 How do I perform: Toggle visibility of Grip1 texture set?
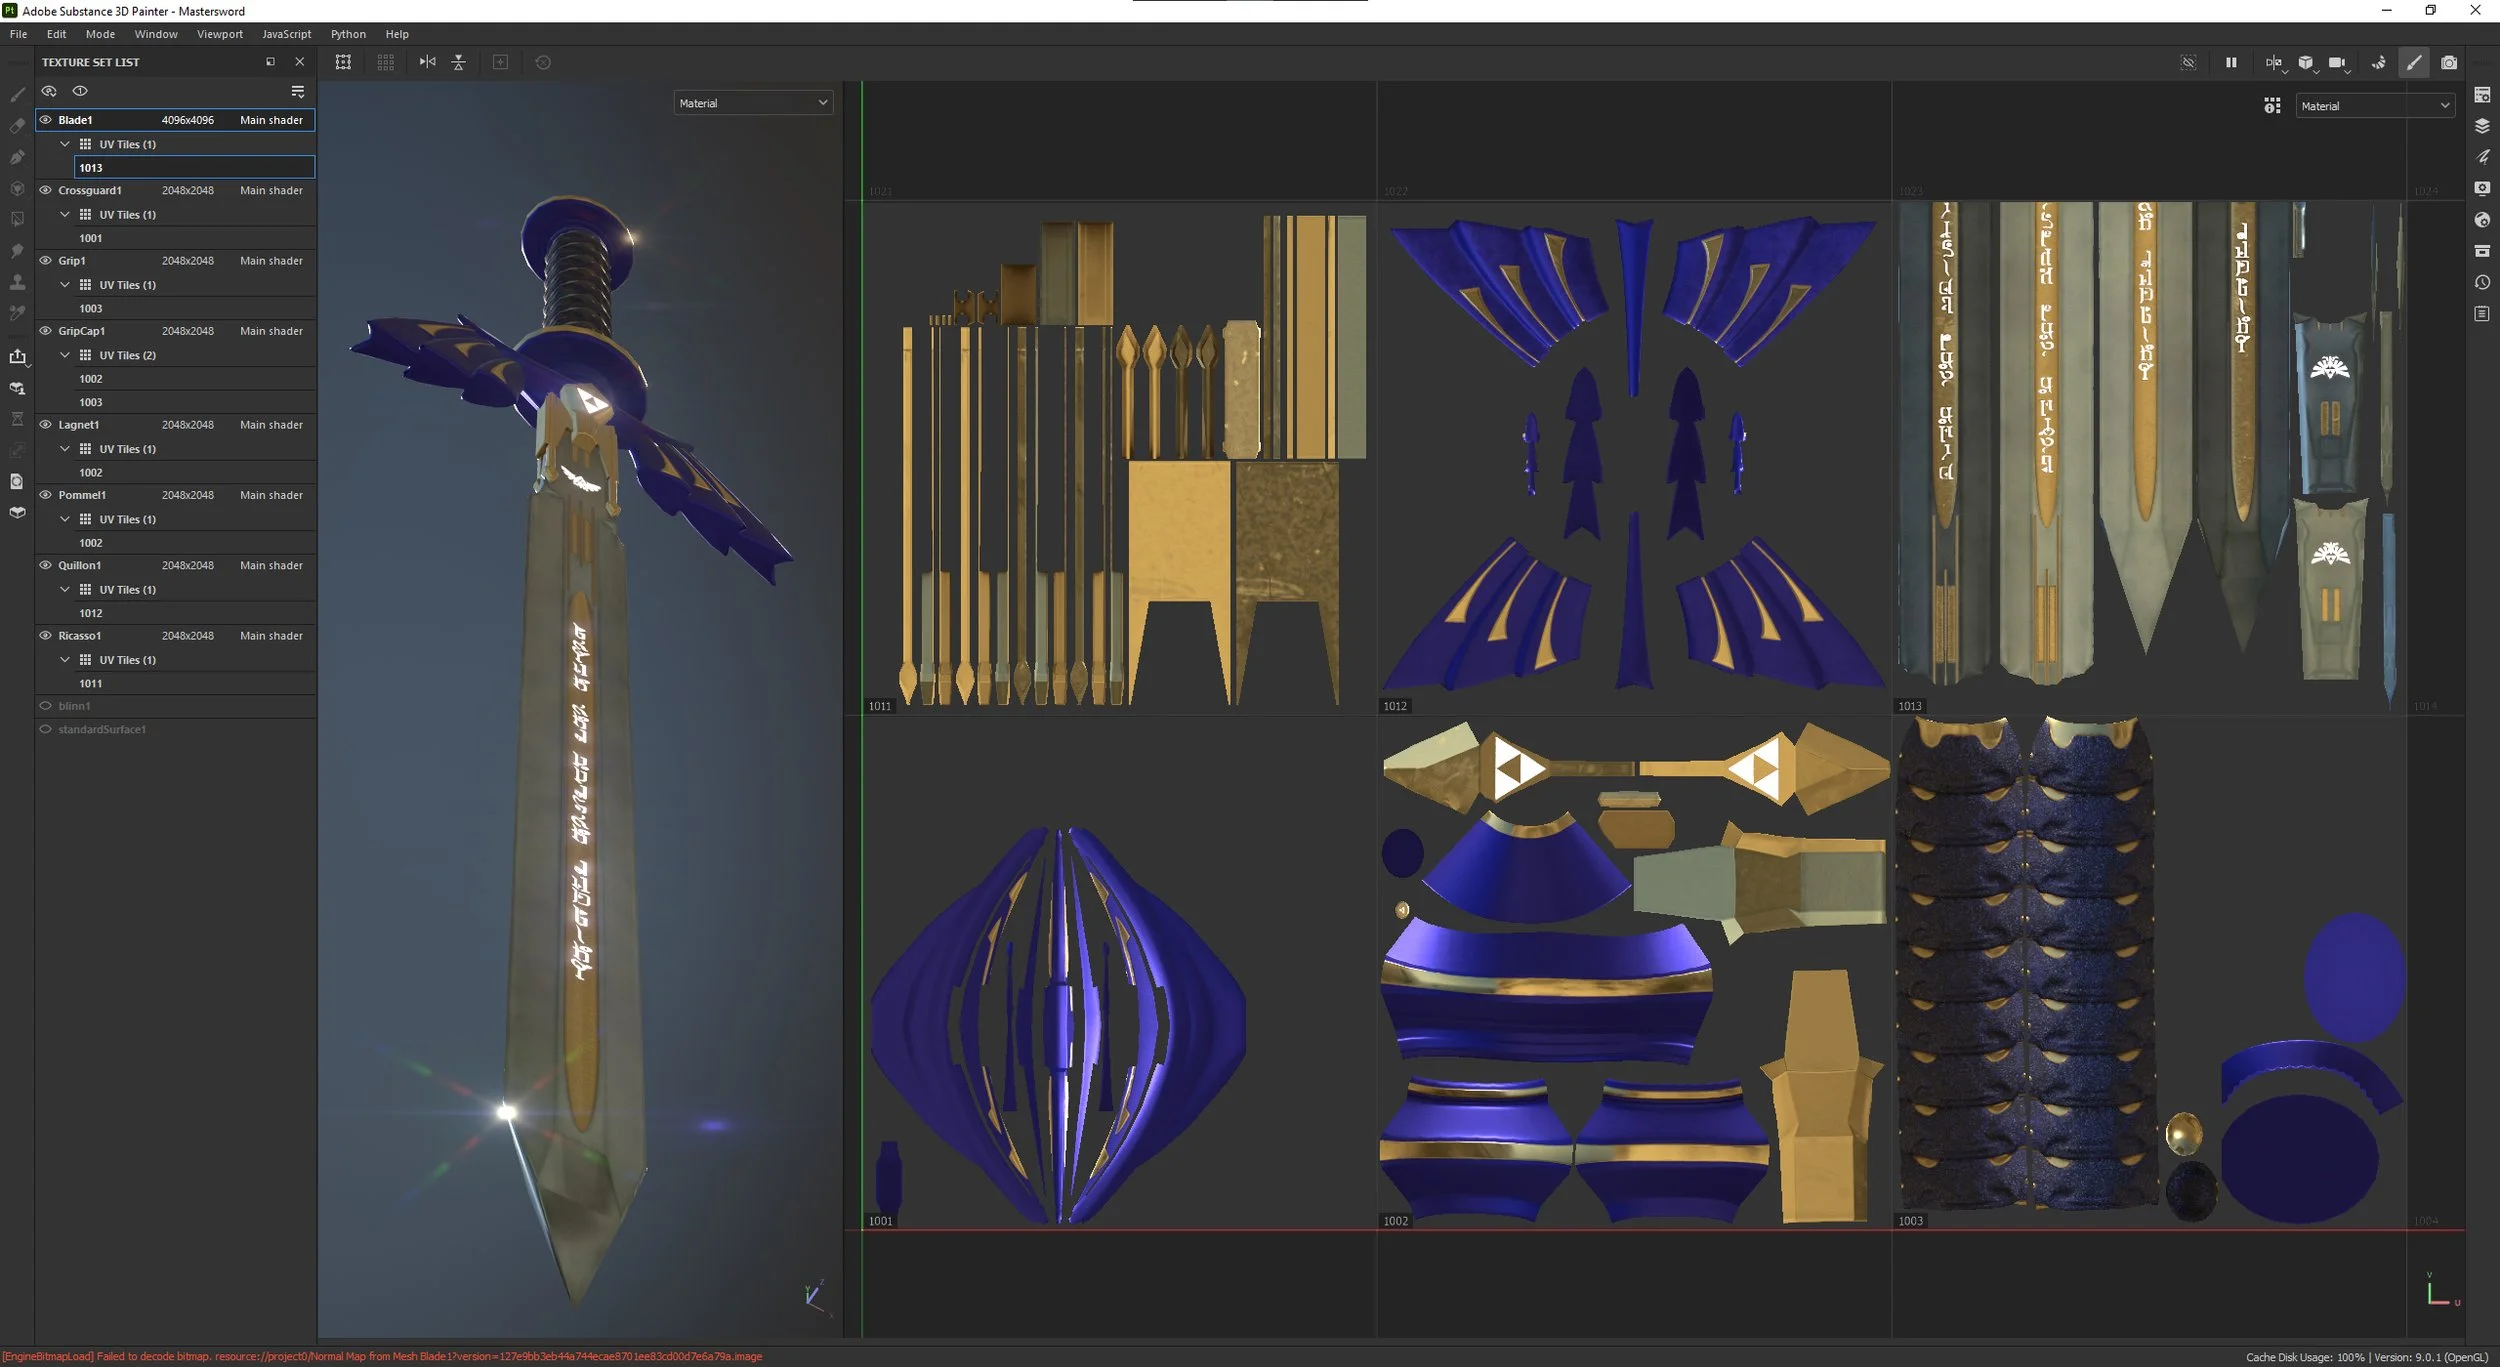[x=45, y=260]
